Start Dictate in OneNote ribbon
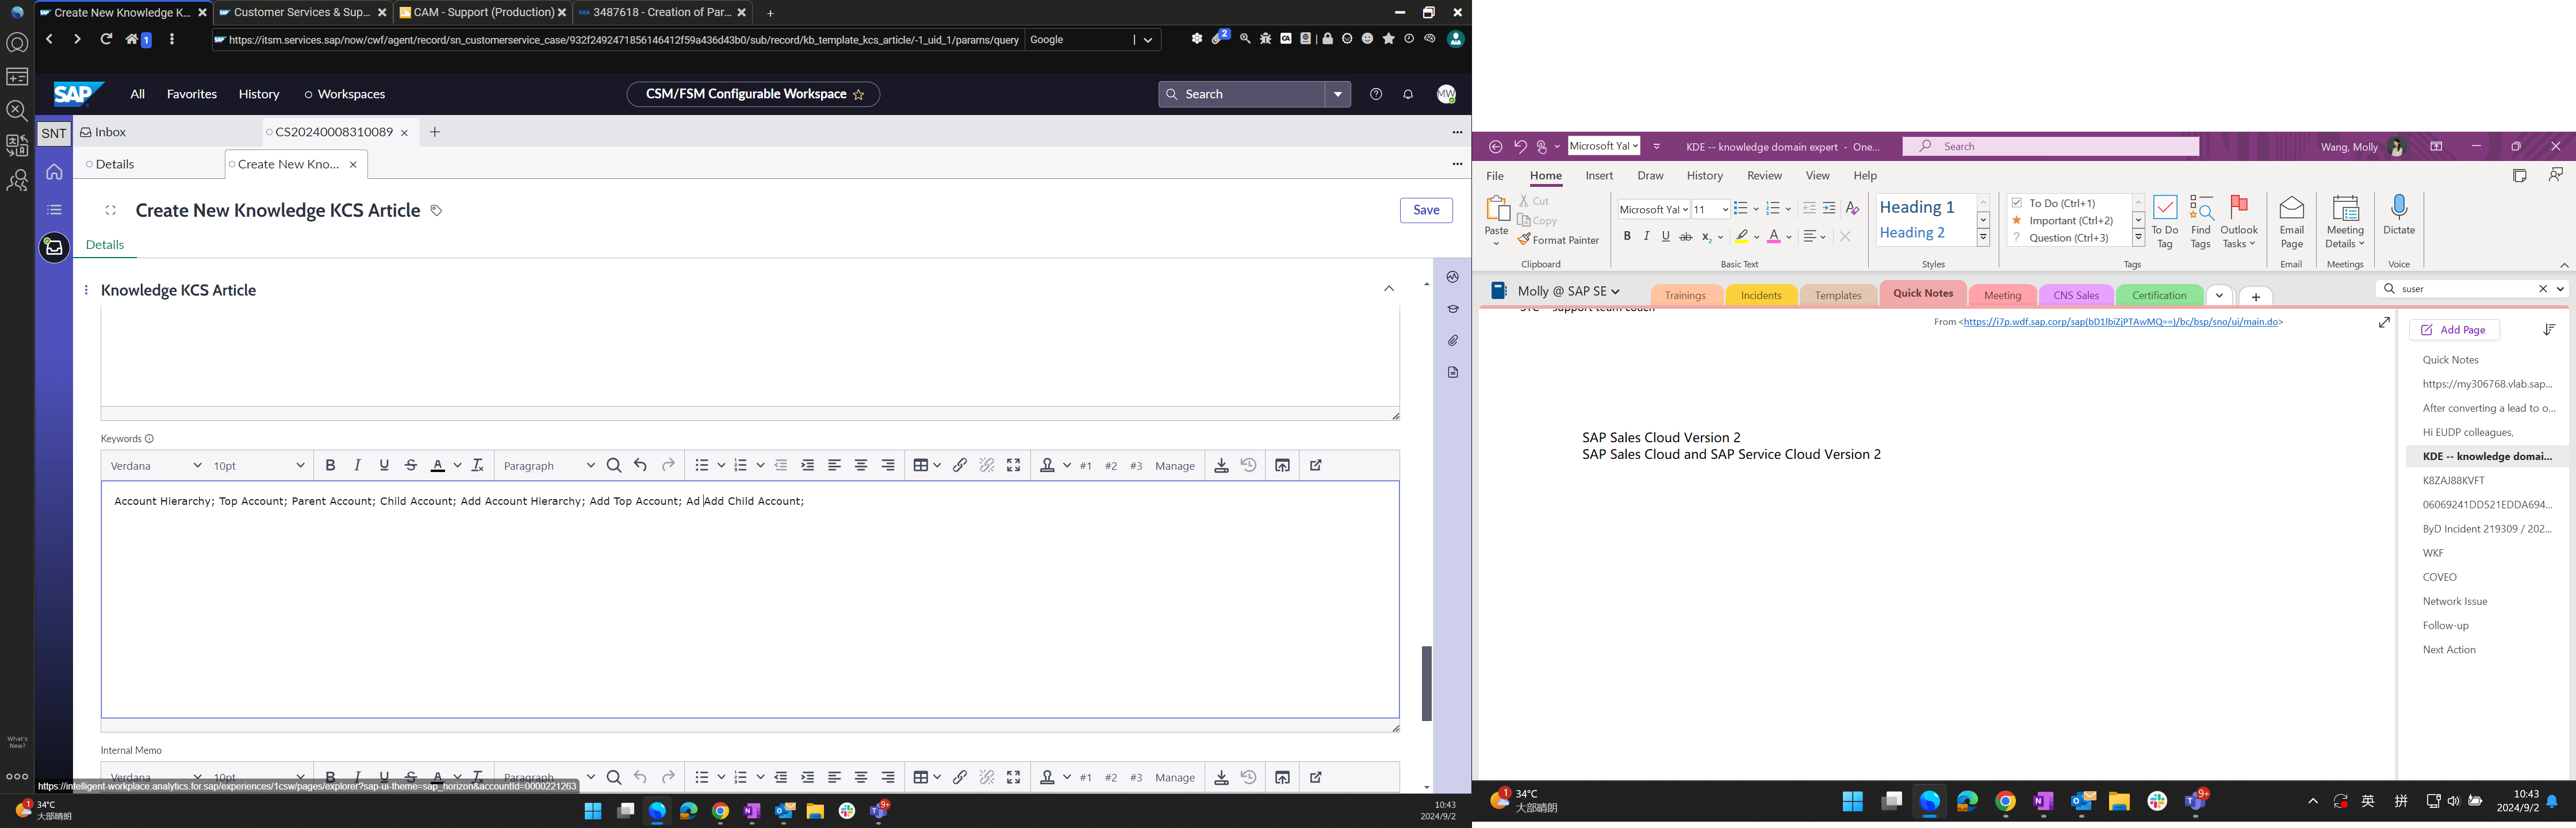The width and height of the screenshot is (2576, 828). [2399, 216]
